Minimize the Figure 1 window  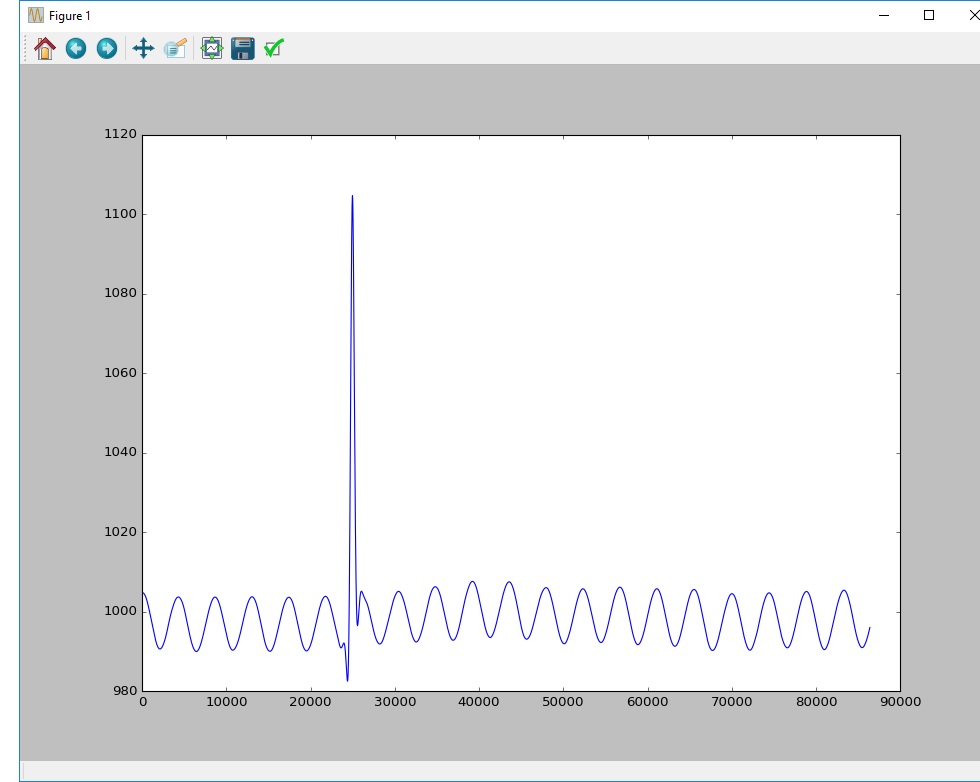(x=884, y=15)
